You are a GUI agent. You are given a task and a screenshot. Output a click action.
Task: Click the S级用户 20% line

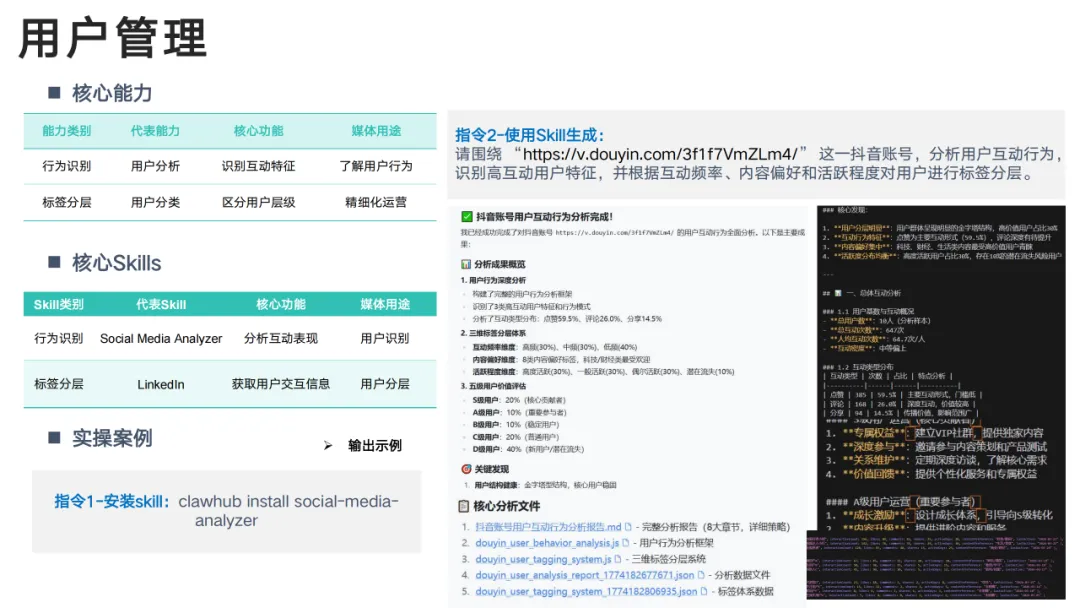click(519, 400)
